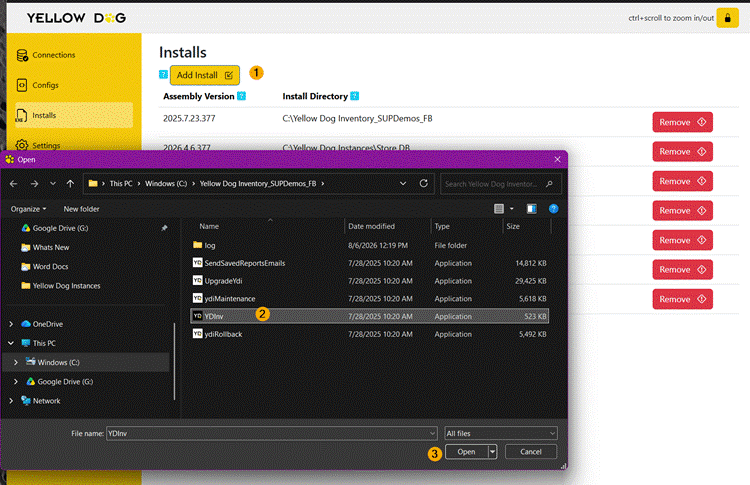Open the Configs sidebar page
The height and width of the screenshot is (485, 750).
pyautogui.click(x=45, y=85)
